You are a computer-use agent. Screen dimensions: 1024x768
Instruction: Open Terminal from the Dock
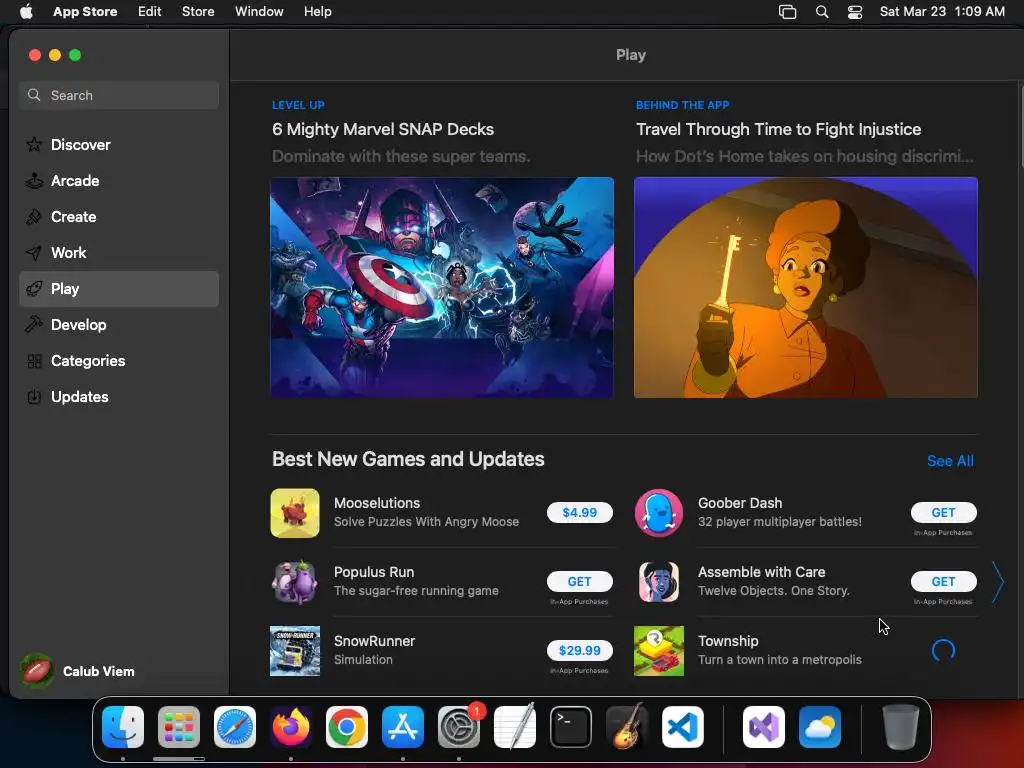[571, 727]
